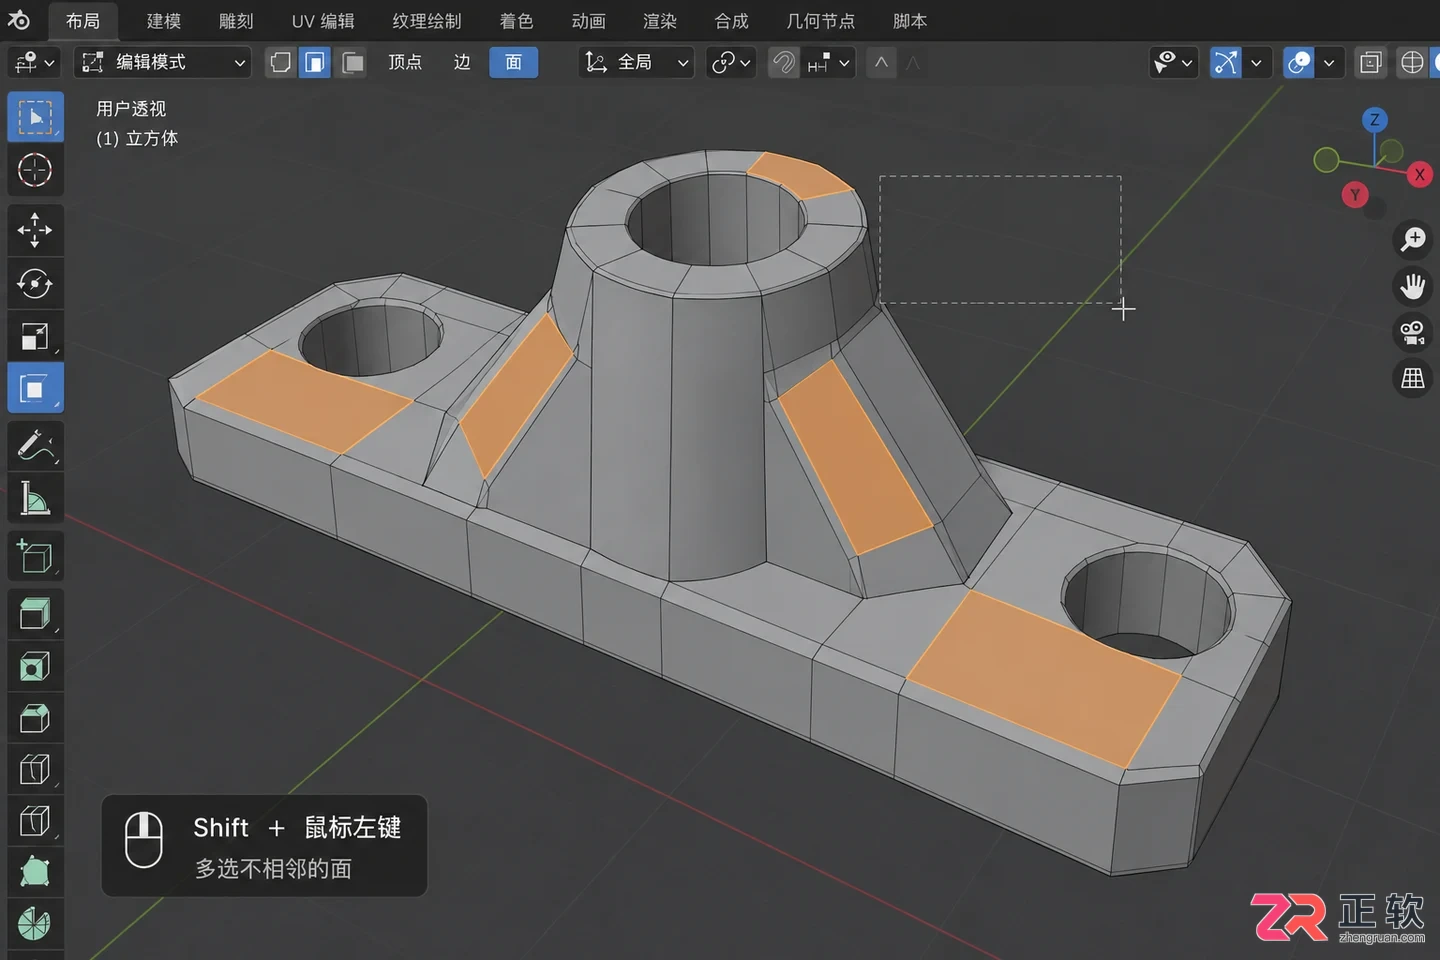The image size is (1440, 960).
Task: Activate the Spin tool
Action: (x=35, y=924)
